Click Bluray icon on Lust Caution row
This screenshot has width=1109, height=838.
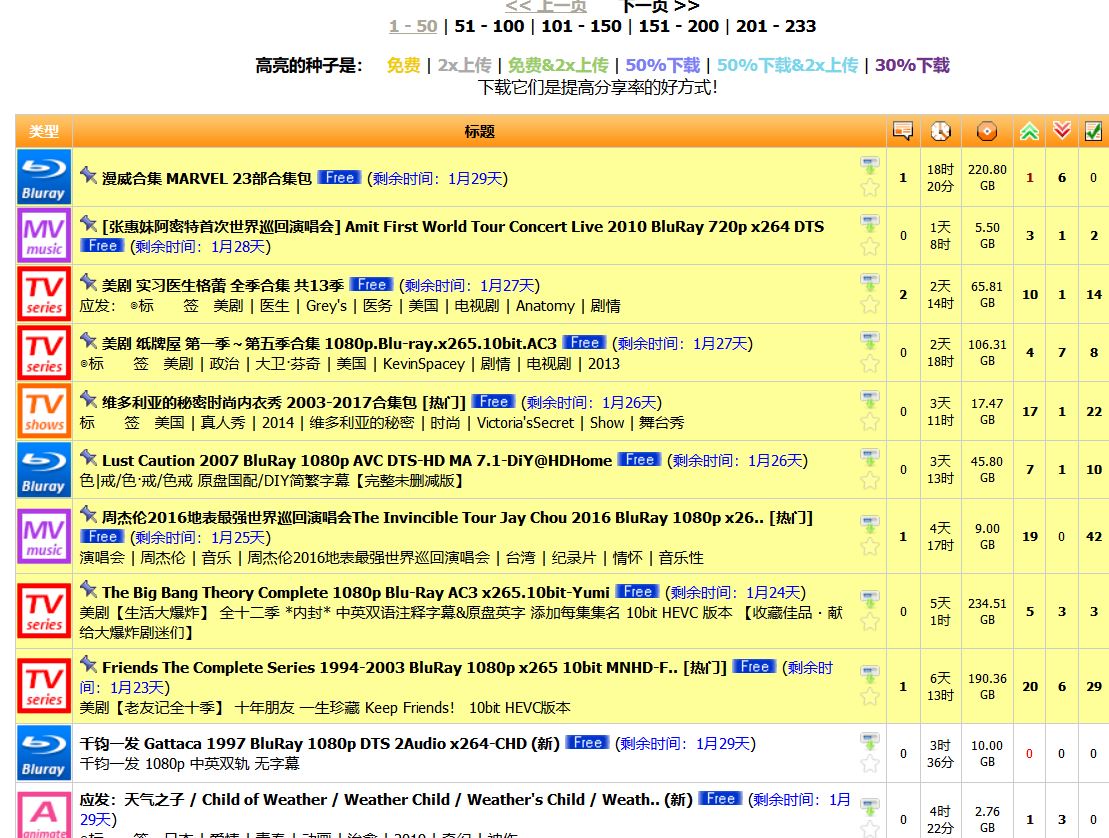coord(44,470)
